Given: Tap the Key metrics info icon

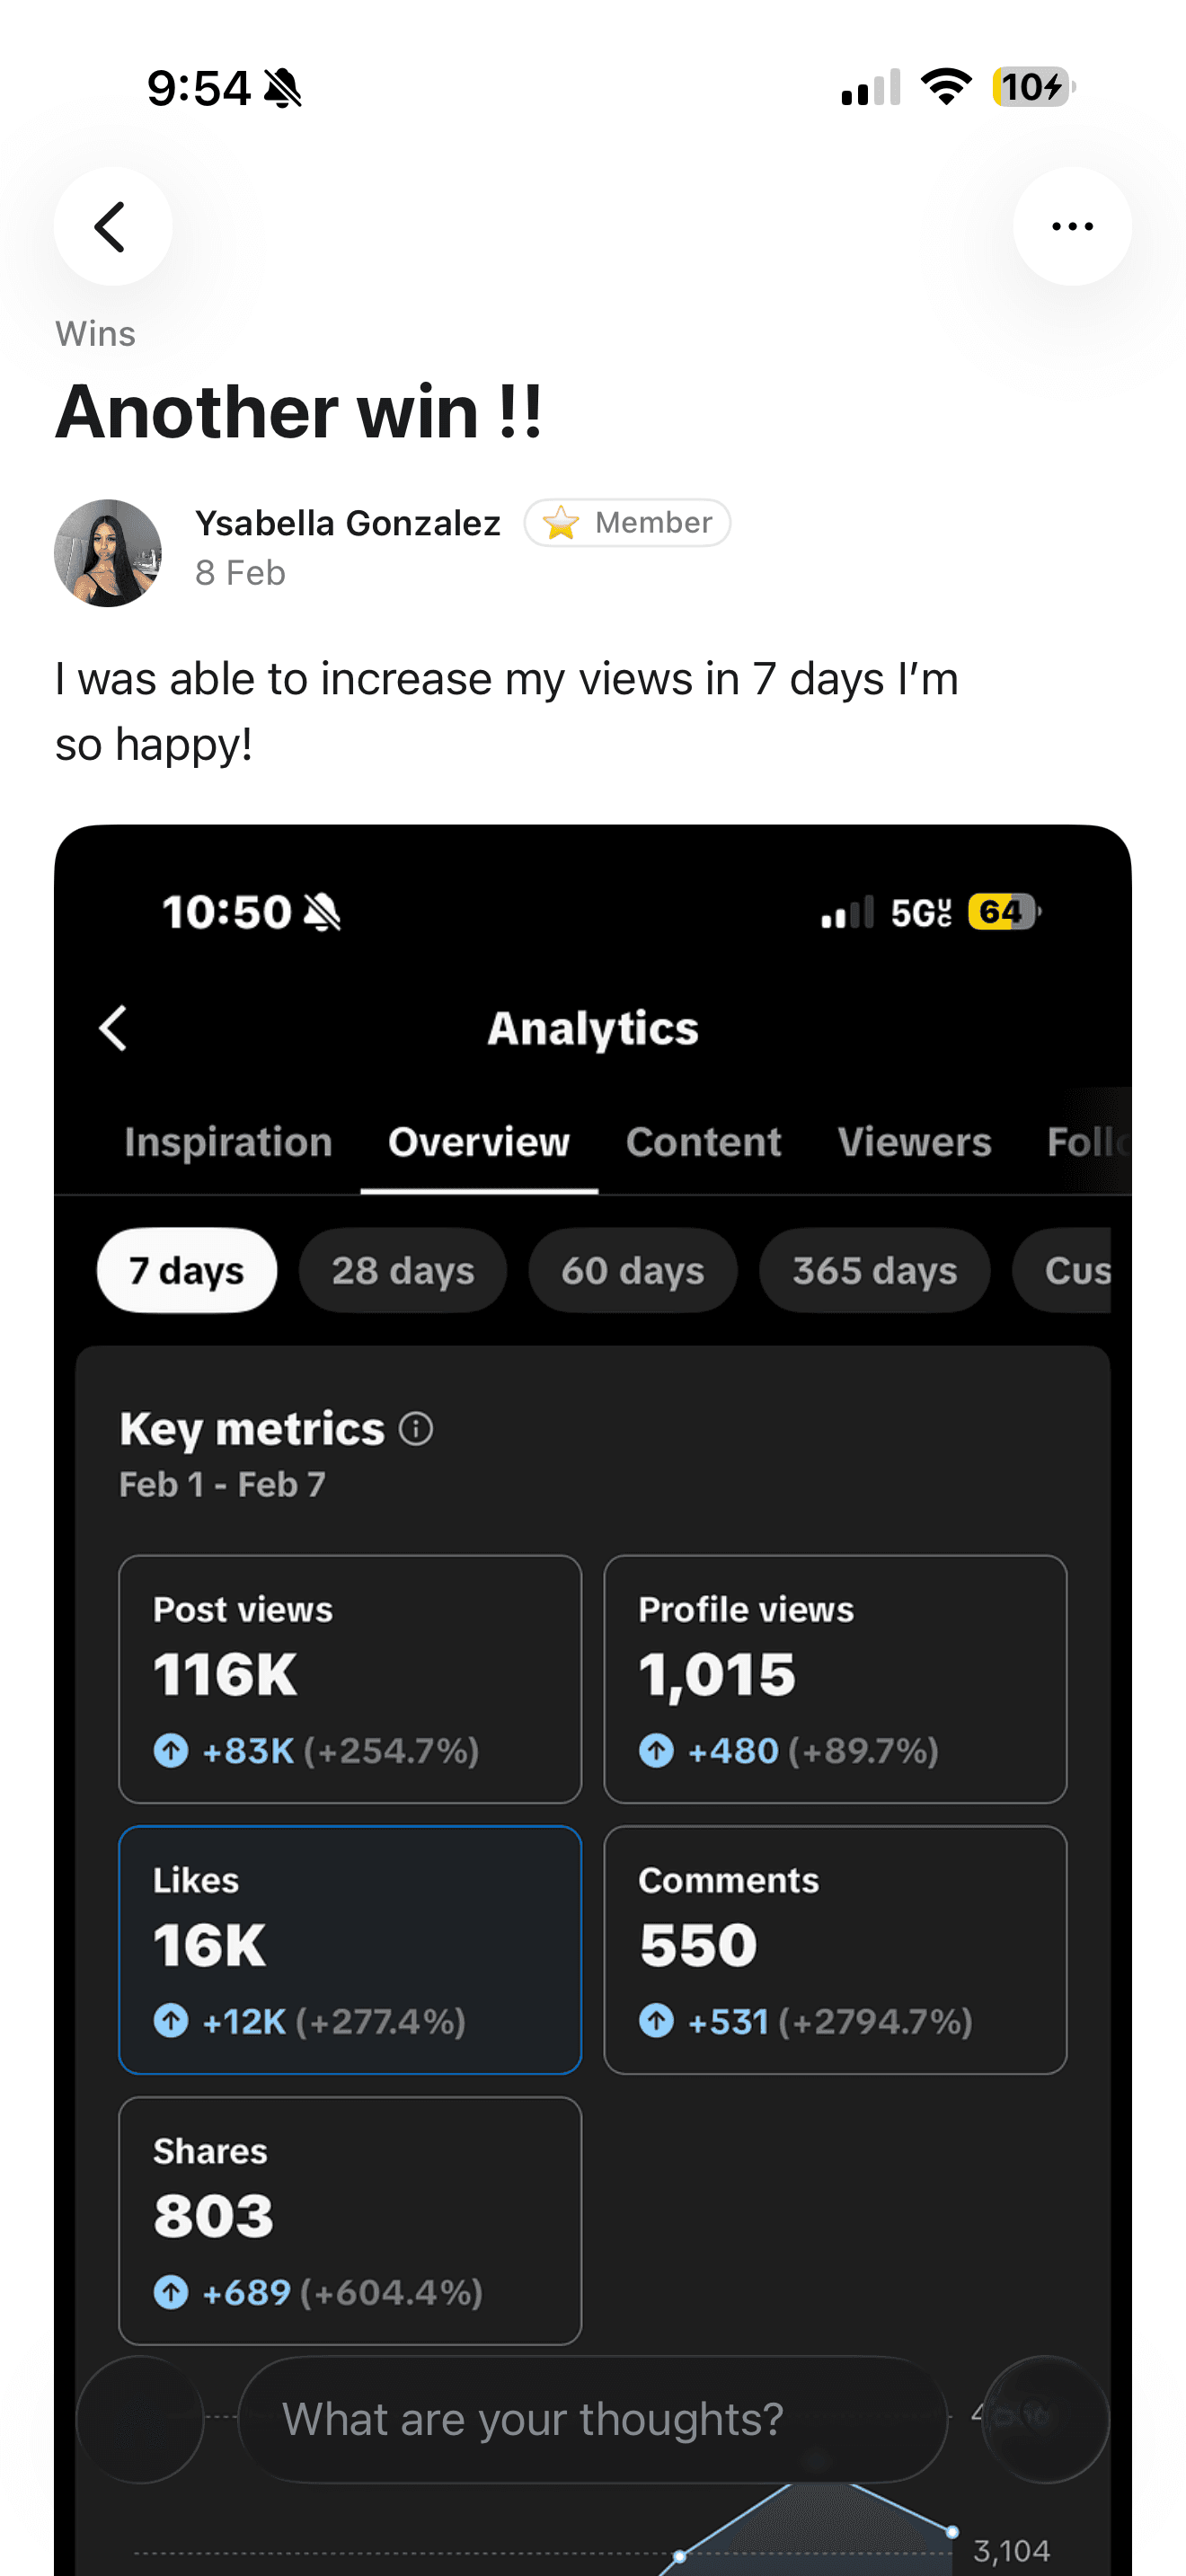Looking at the screenshot, I should pyautogui.click(x=416, y=1429).
